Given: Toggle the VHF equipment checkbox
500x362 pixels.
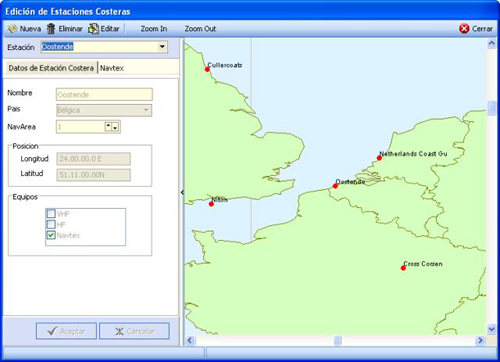Looking at the screenshot, I should 51,213.
